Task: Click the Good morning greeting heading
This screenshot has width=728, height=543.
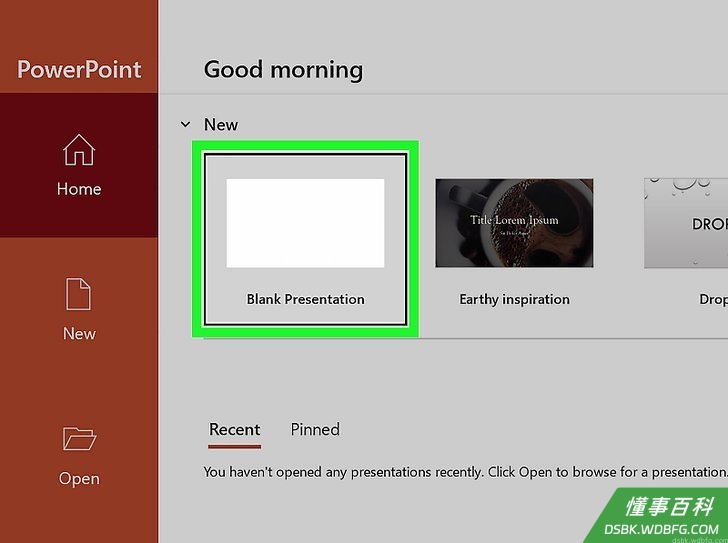Action: tap(283, 70)
